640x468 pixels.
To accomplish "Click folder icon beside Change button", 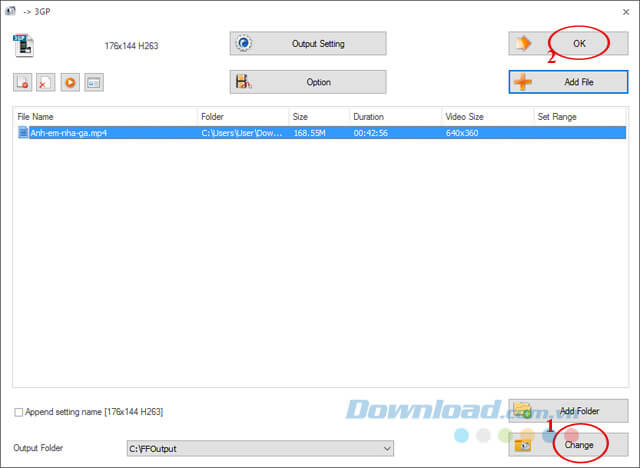I will pos(523,445).
